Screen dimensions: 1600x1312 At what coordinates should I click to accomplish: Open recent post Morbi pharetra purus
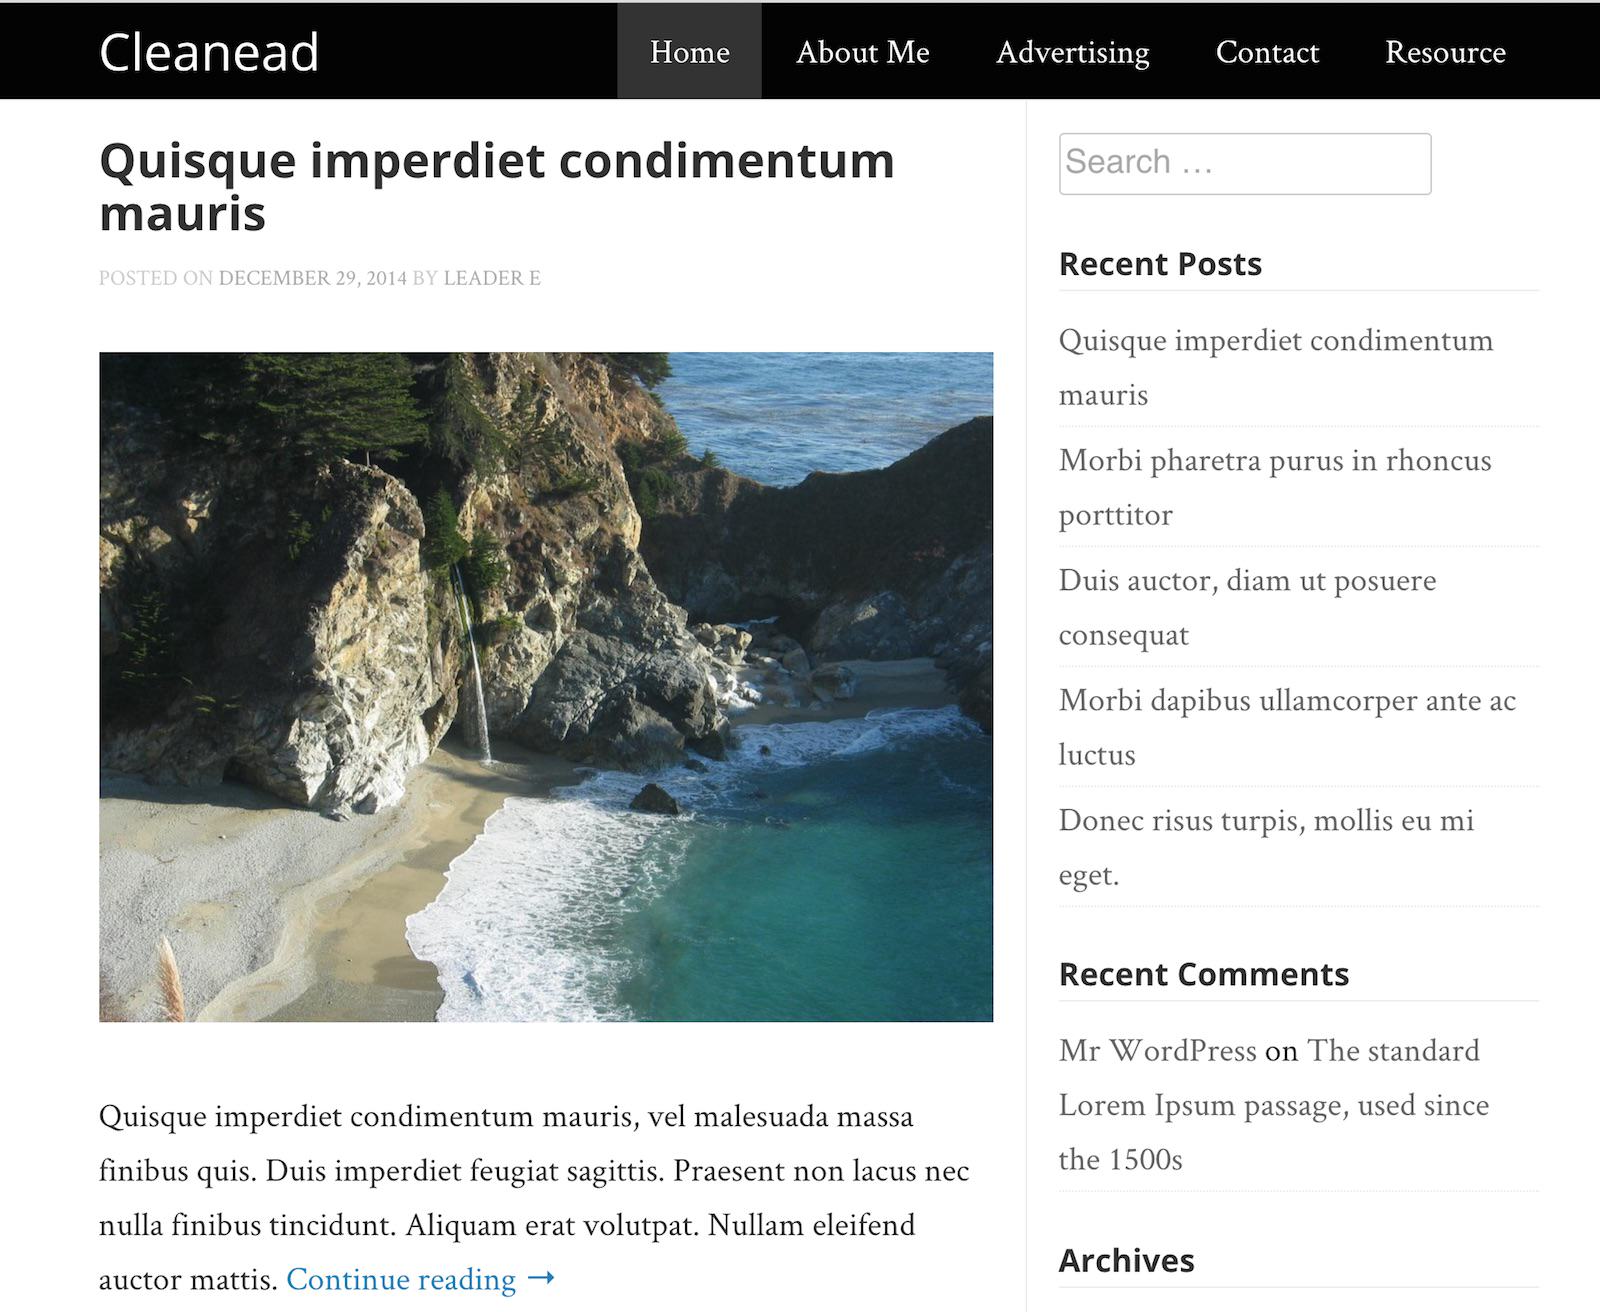tap(1274, 461)
